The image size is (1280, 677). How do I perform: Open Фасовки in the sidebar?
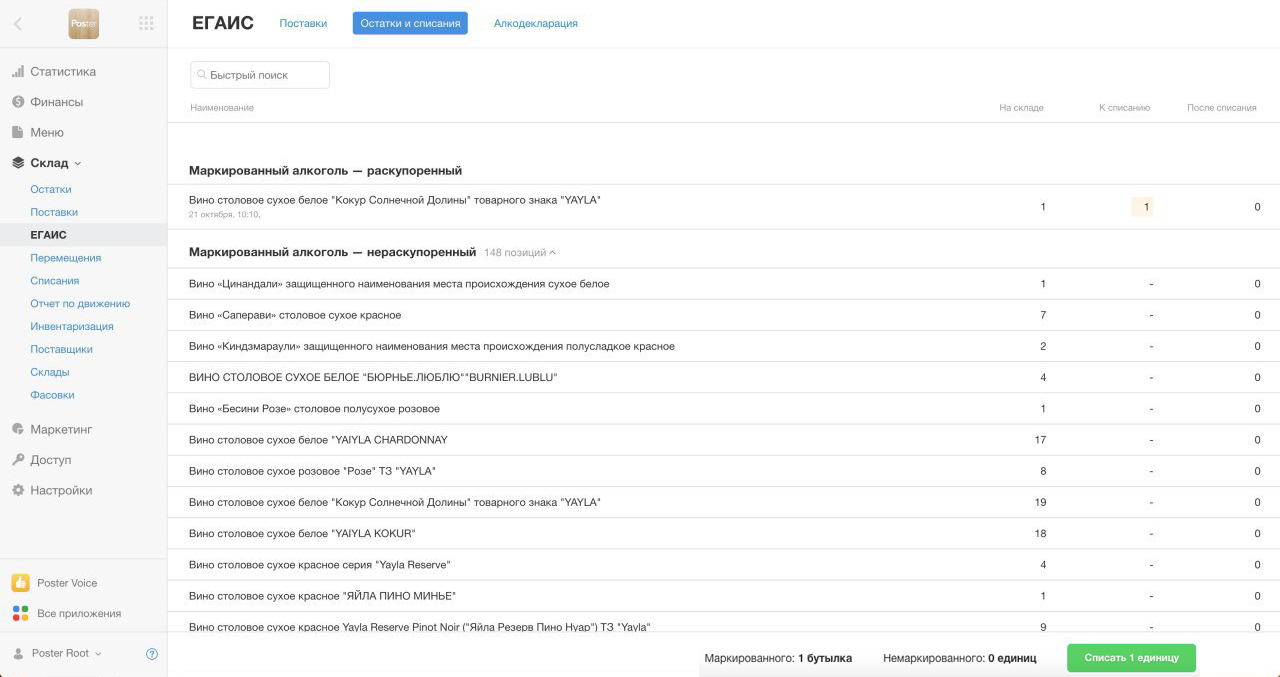click(53, 395)
